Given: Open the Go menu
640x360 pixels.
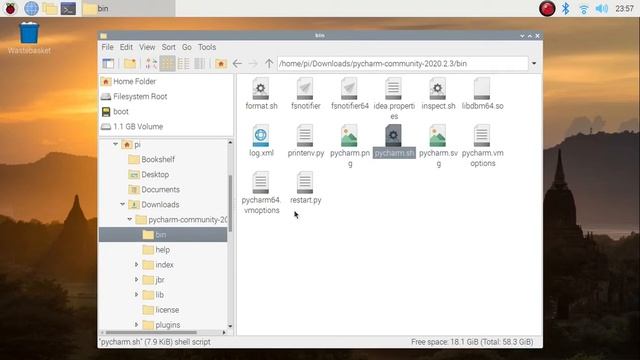Looking at the screenshot, I should click(187, 47).
